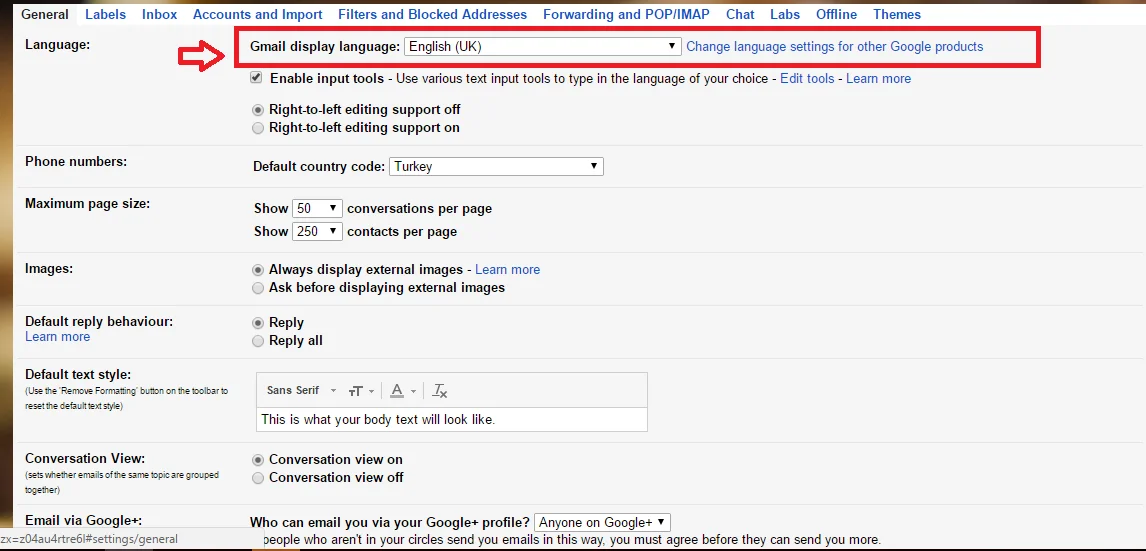
Task: Open Filters and Blocked Addresses tab
Action: click(x=433, y=15)
